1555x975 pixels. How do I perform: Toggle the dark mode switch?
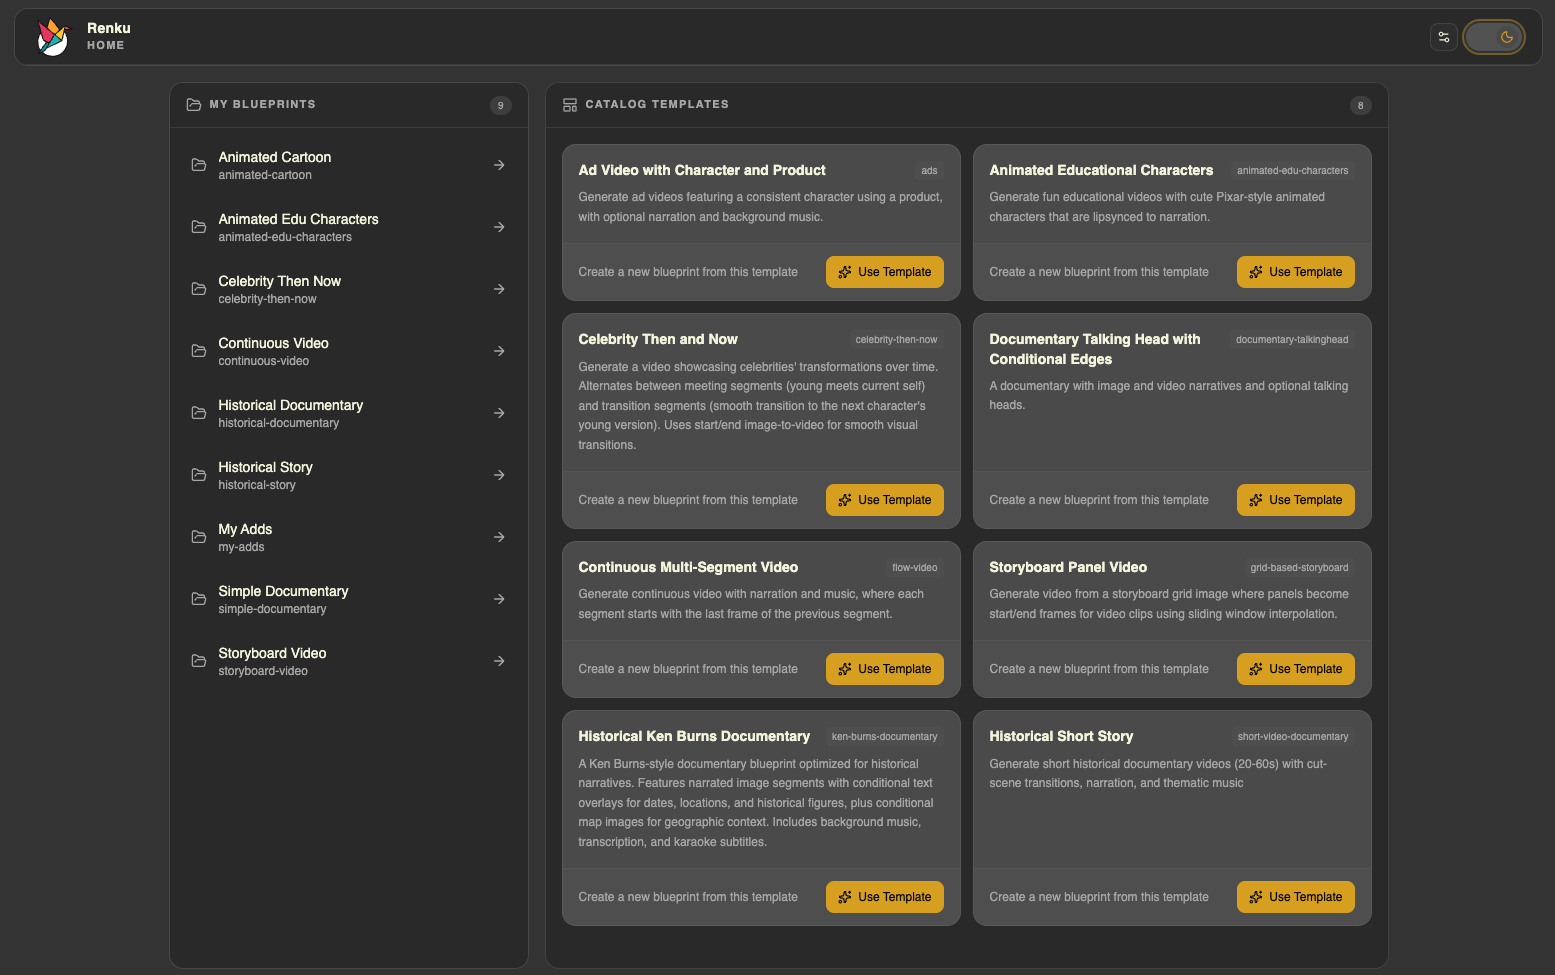pos(1493,37)
